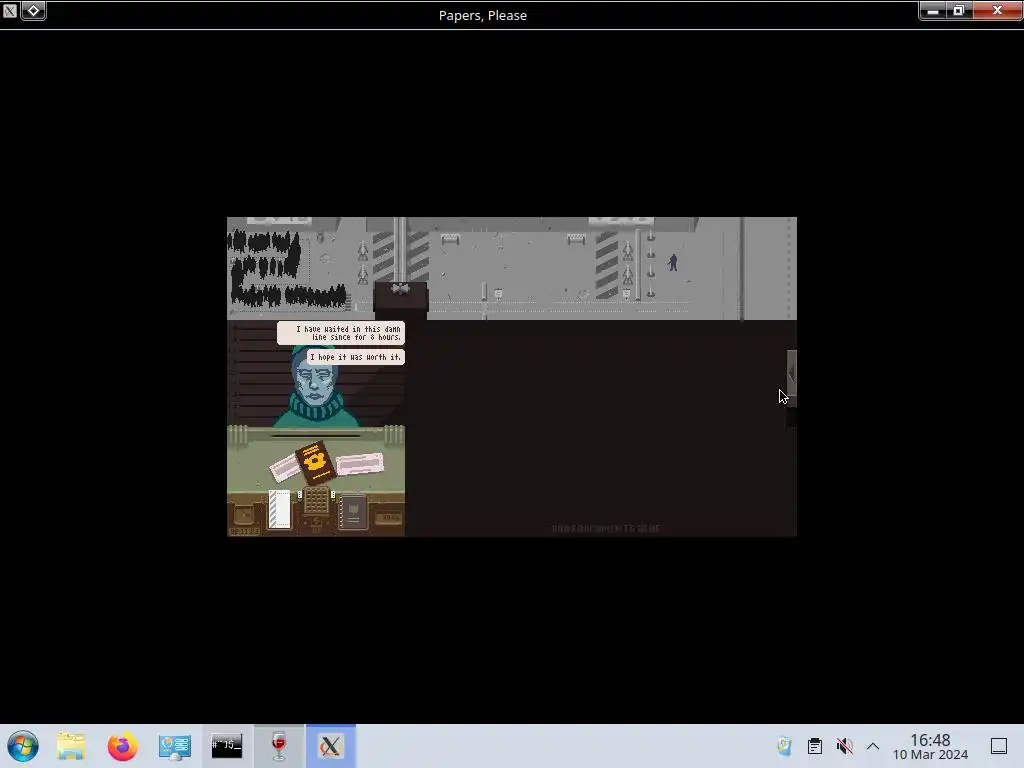This screenshot has width=1024, height=768.
Task: Open the clipboard tray icon
Action: tap(814, 746)
